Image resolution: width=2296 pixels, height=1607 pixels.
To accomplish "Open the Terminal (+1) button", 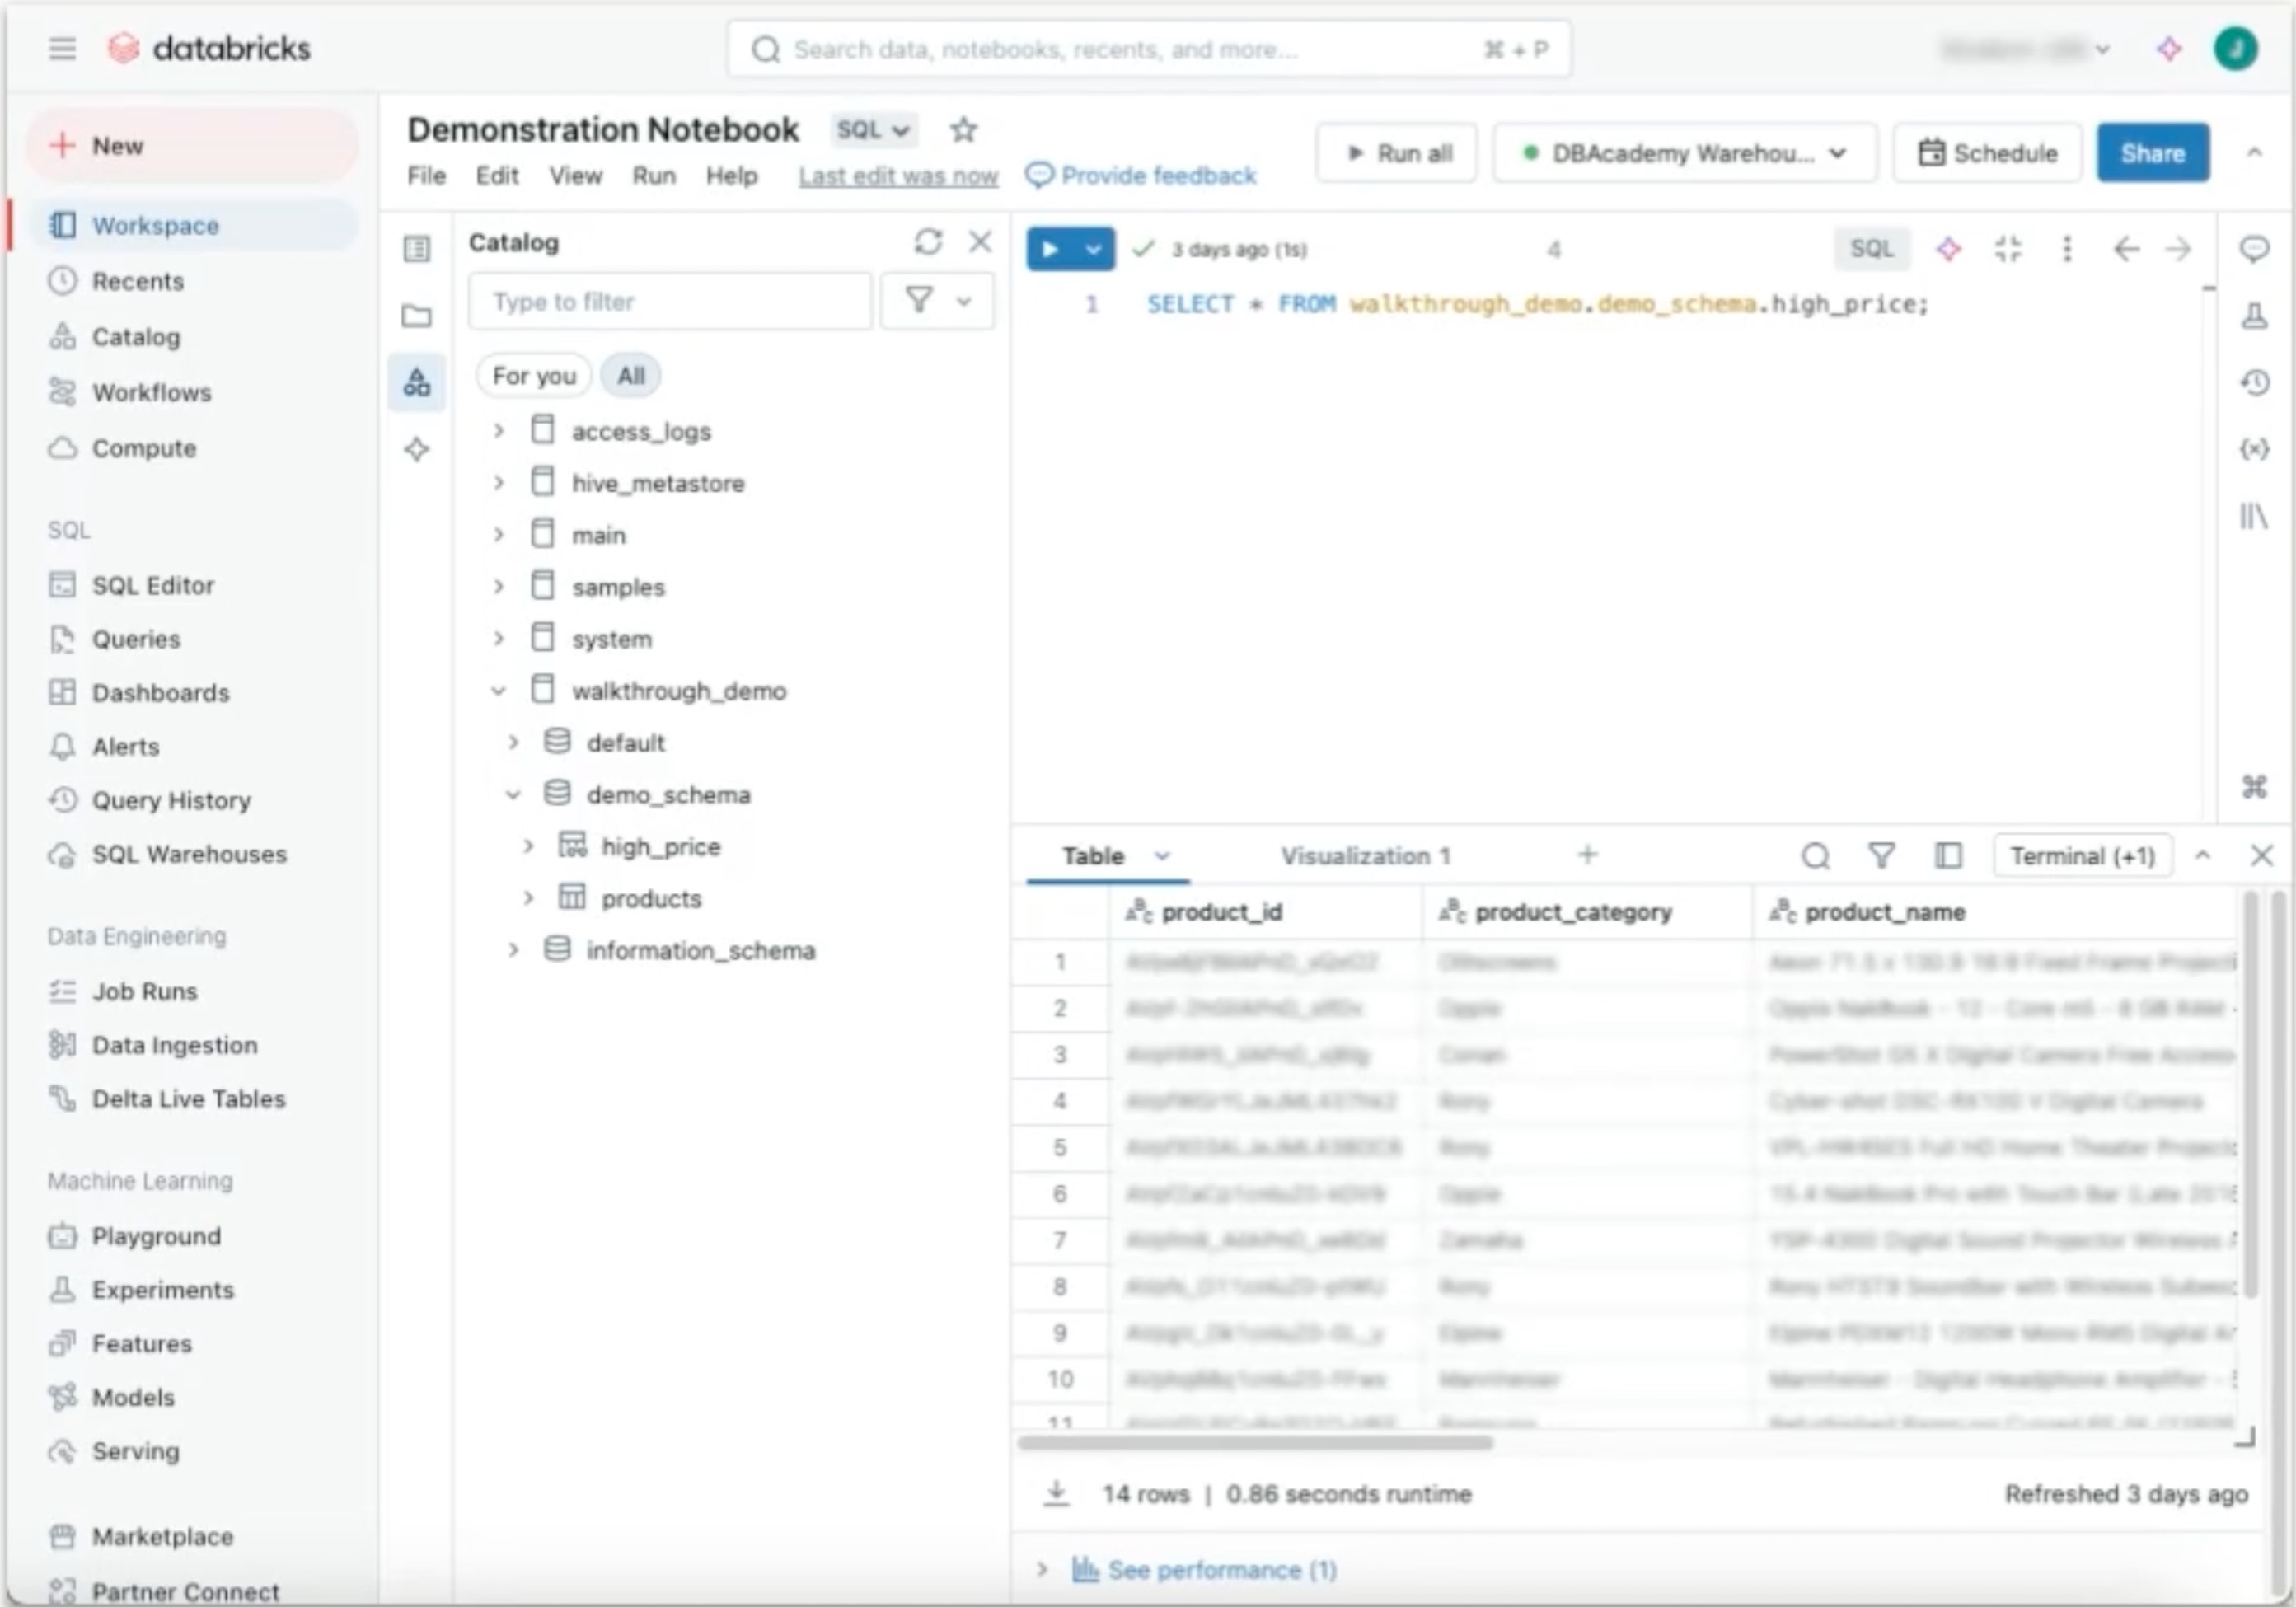I will (2082, 856).
